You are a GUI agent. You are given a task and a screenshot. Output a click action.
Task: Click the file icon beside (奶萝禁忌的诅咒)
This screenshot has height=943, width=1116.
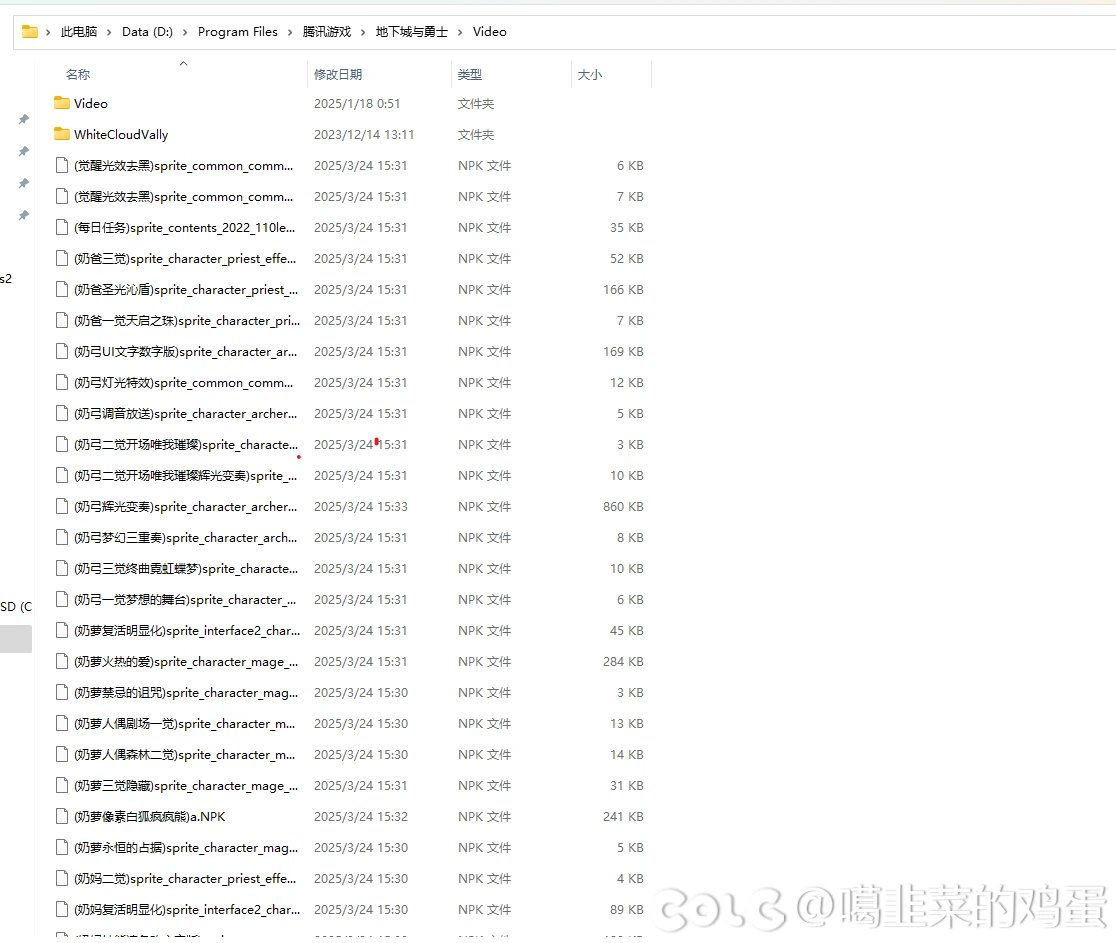click(62, 692)
